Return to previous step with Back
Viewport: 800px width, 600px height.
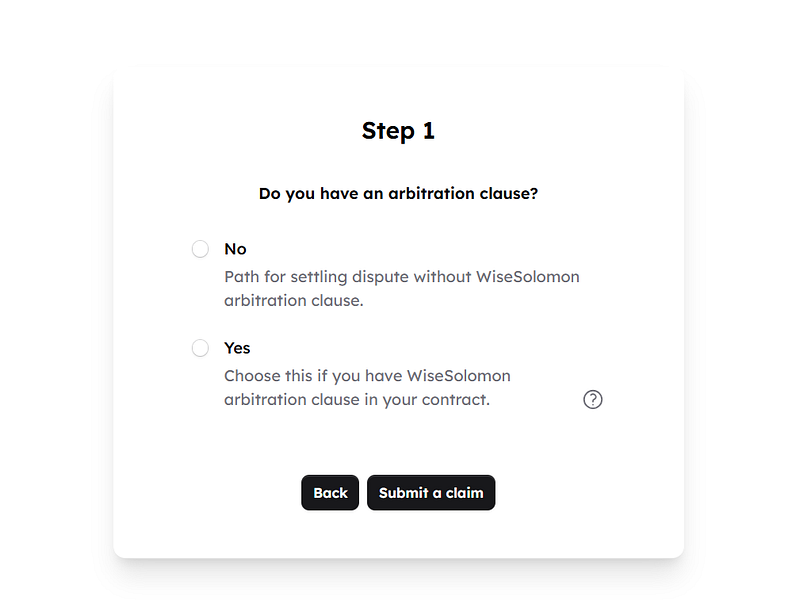(x=330, y=492)
